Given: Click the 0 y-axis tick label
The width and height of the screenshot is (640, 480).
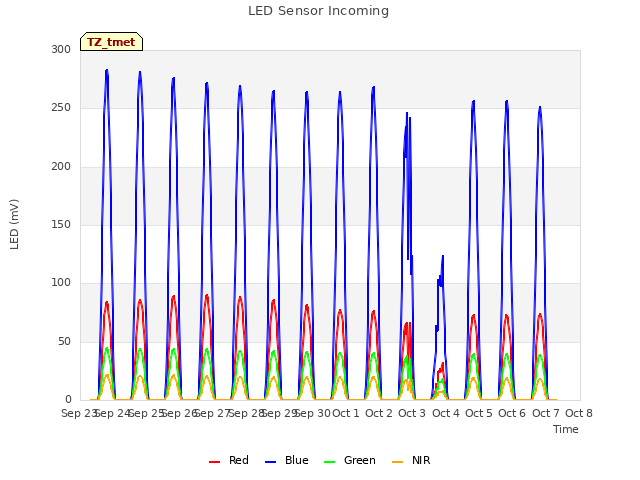Looking at the screenshot, I should 68,400.
